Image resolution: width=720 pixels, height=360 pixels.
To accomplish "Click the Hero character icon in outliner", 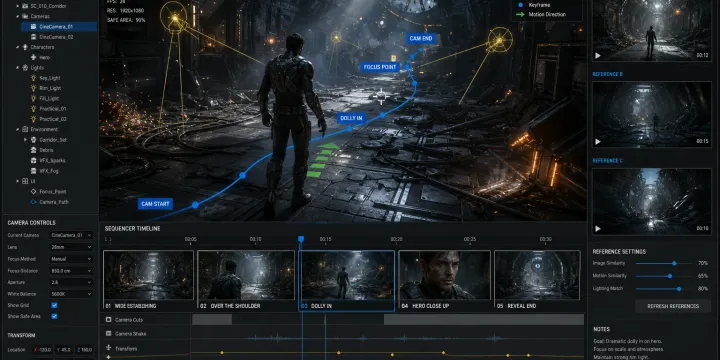I will tap(34, 57).
